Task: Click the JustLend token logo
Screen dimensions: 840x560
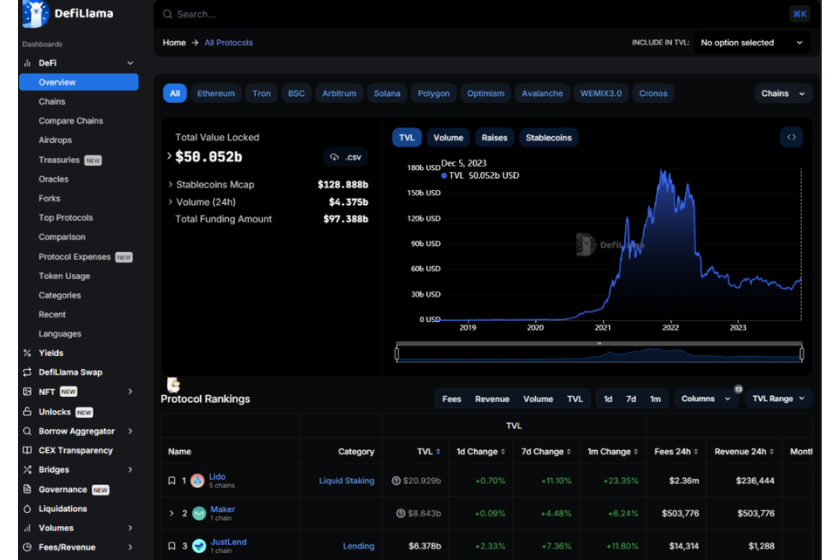Action: pyautogui.click(x=199, y=546)
